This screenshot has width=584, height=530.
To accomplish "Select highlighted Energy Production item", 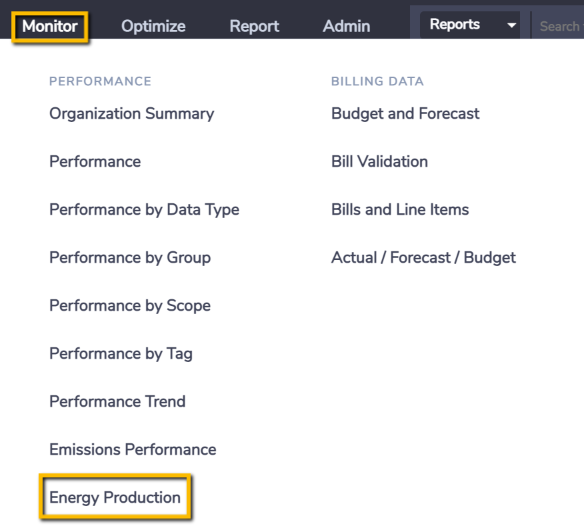I will click(115, 498).
